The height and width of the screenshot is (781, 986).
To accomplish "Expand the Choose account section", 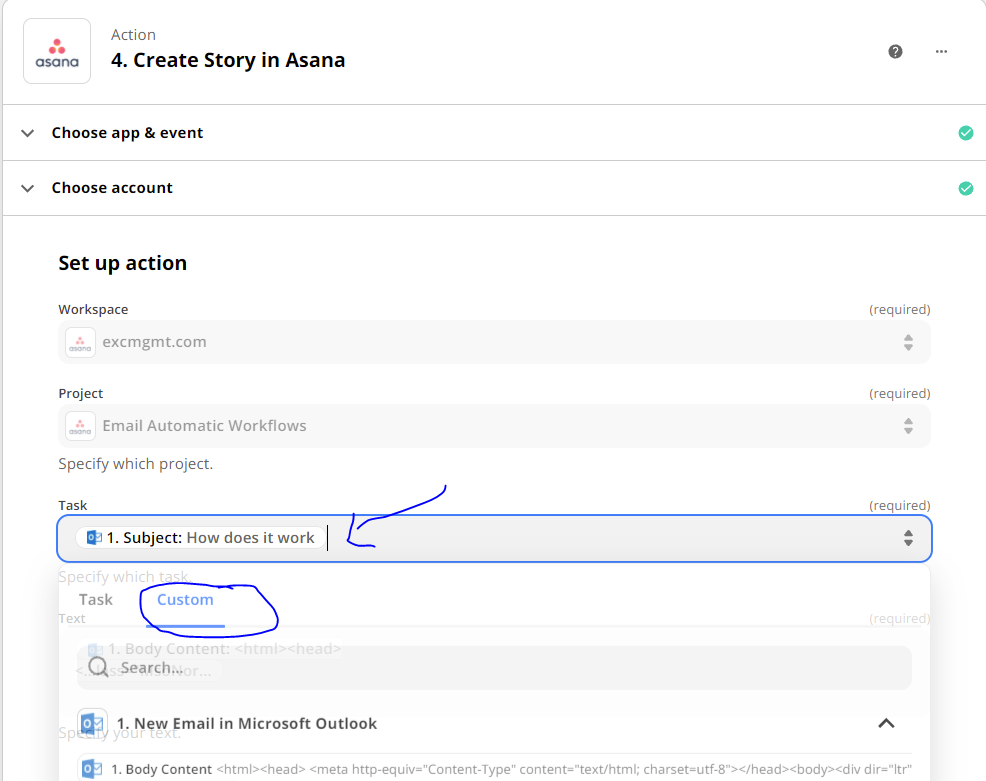I will point(27,188).
